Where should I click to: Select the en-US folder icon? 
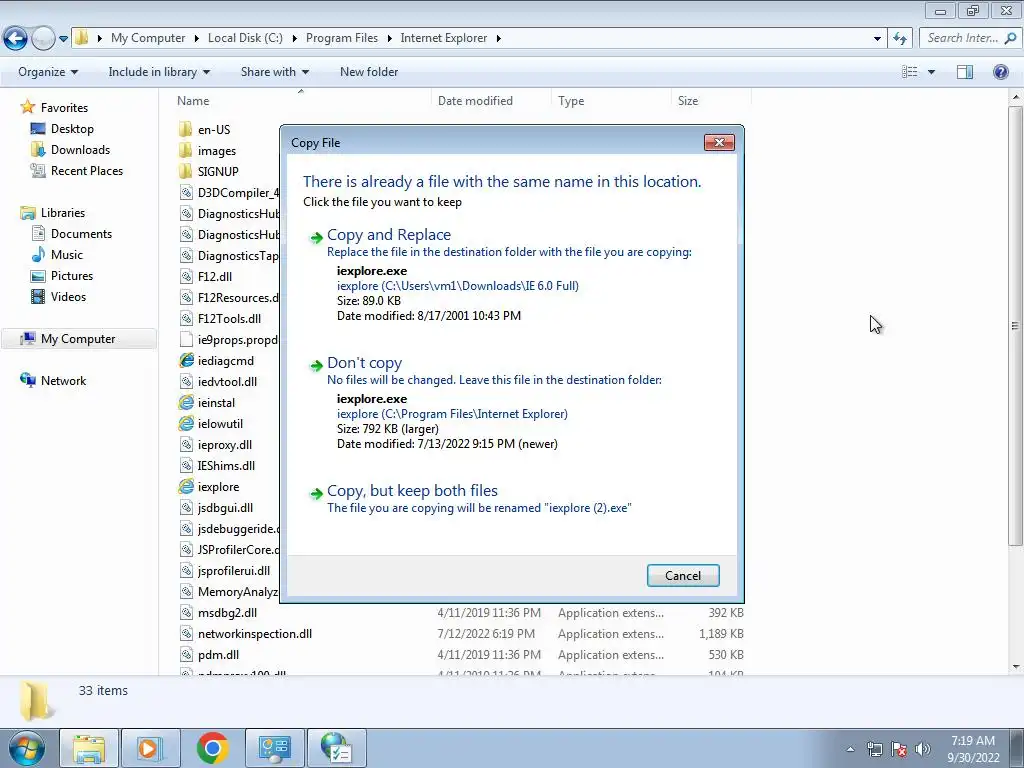click(185, 129)
